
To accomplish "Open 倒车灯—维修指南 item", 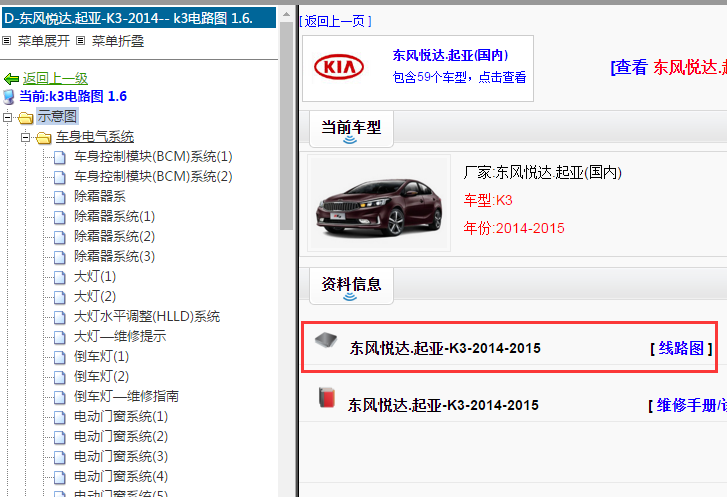I will point(126,396).
